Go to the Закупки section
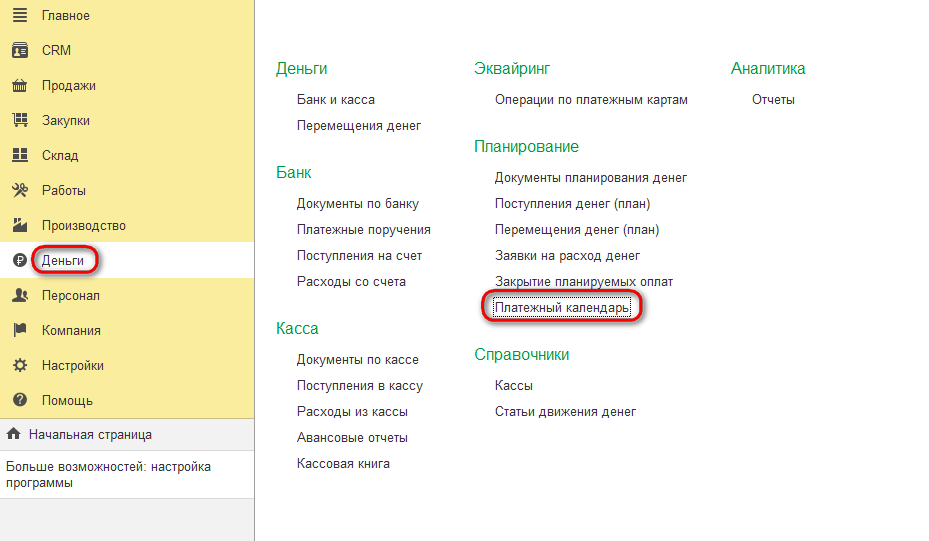Screen dimensions: 929x541 coord(66,121)
